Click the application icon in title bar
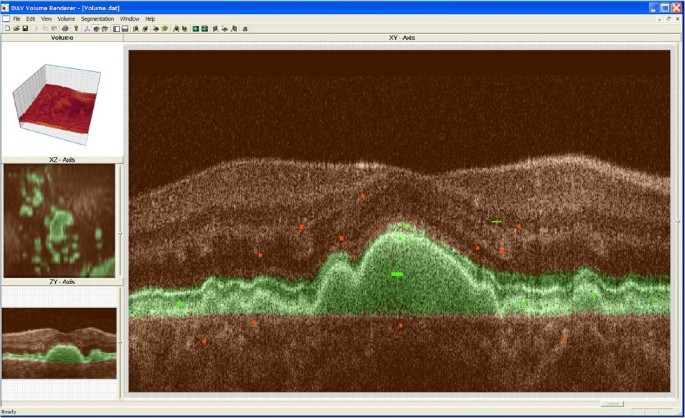 (6, 7)
